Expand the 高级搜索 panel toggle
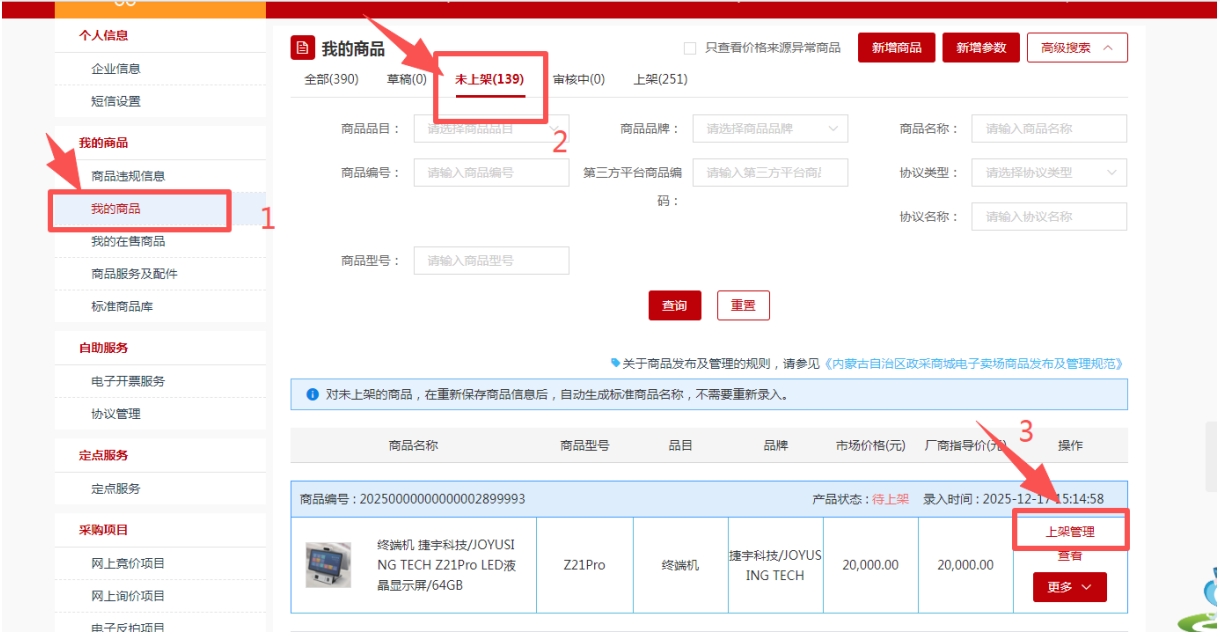 tap(1076, 48)
